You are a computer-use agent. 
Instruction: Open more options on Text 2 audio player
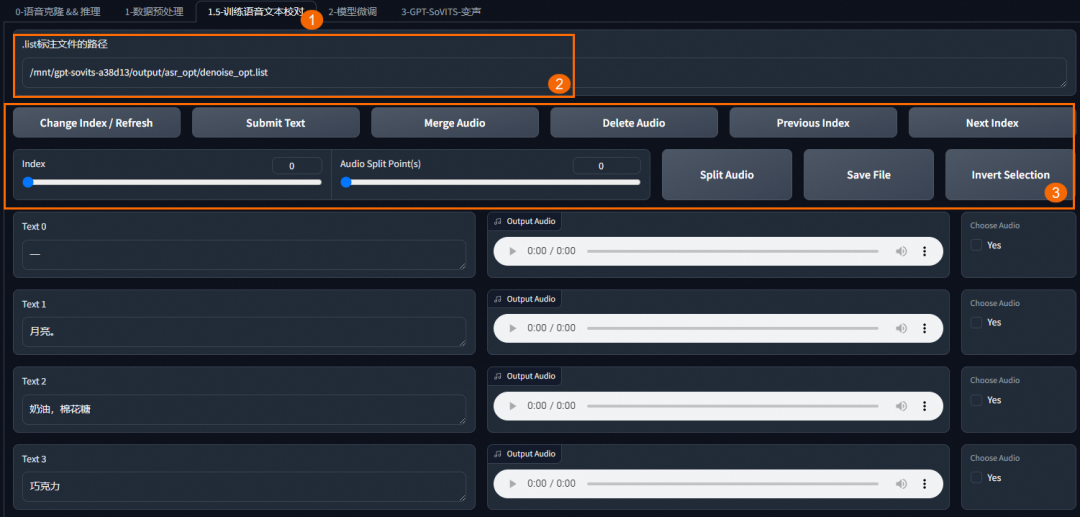point(924,406)
